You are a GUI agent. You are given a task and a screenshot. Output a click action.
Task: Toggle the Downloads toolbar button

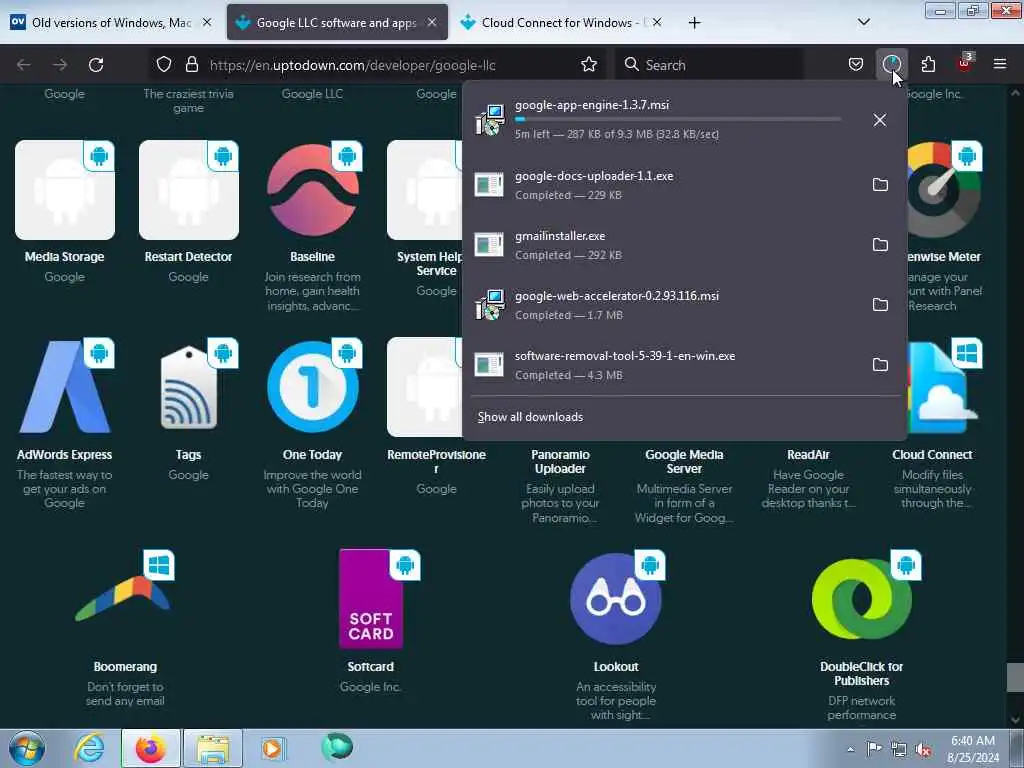tap(891, 65)
